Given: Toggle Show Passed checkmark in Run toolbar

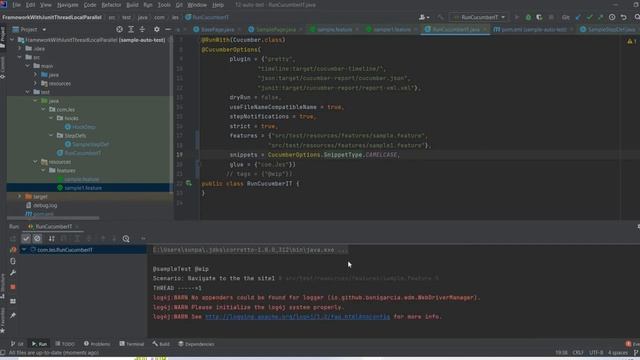Looking at the screenshot, I should [x=26, y=239].
